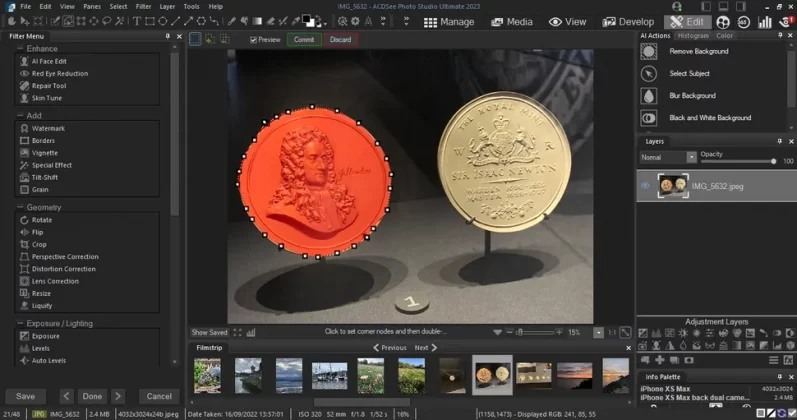
Task: Click the Commit button
Action: click(304, 40)
